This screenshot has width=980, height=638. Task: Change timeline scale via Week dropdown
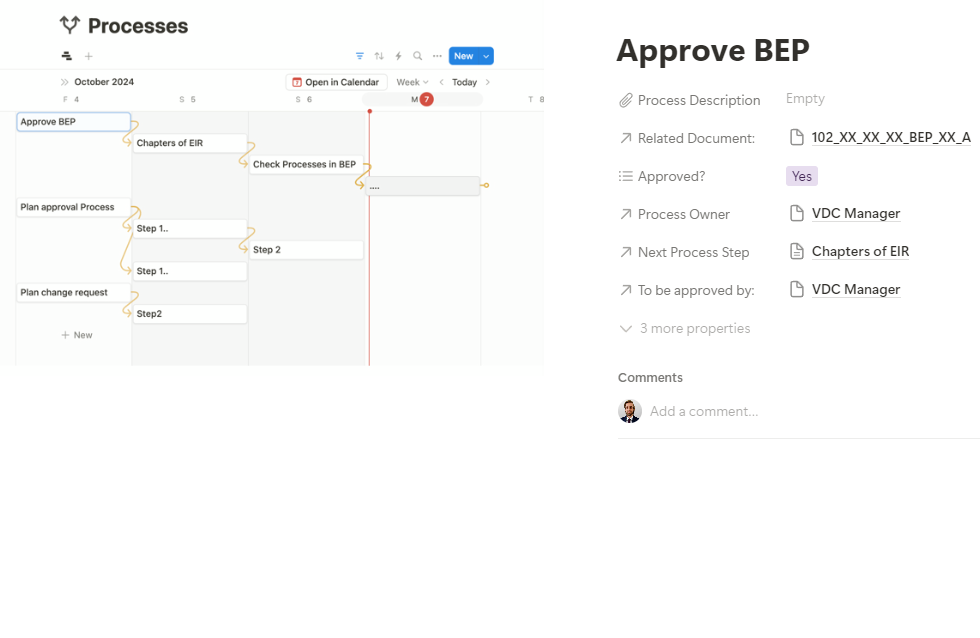pos(412,82)
